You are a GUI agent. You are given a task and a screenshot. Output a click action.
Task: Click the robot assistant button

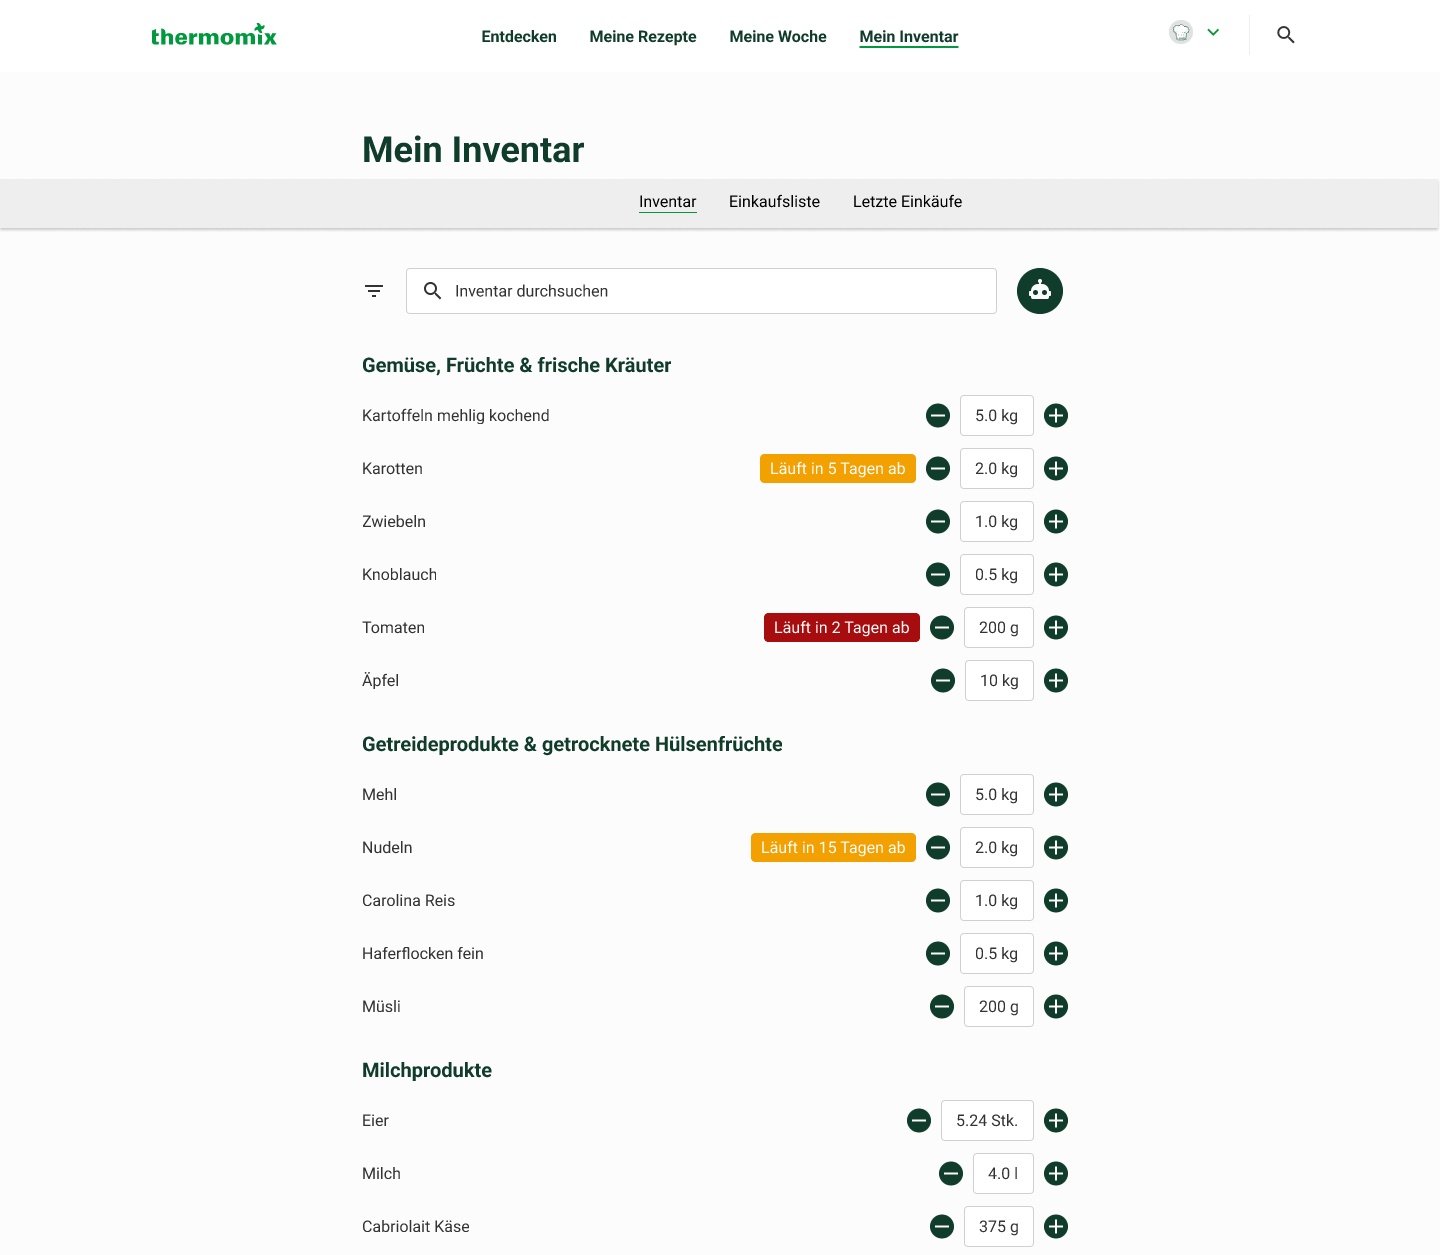pyautogui.click(x=1039, y=291)
